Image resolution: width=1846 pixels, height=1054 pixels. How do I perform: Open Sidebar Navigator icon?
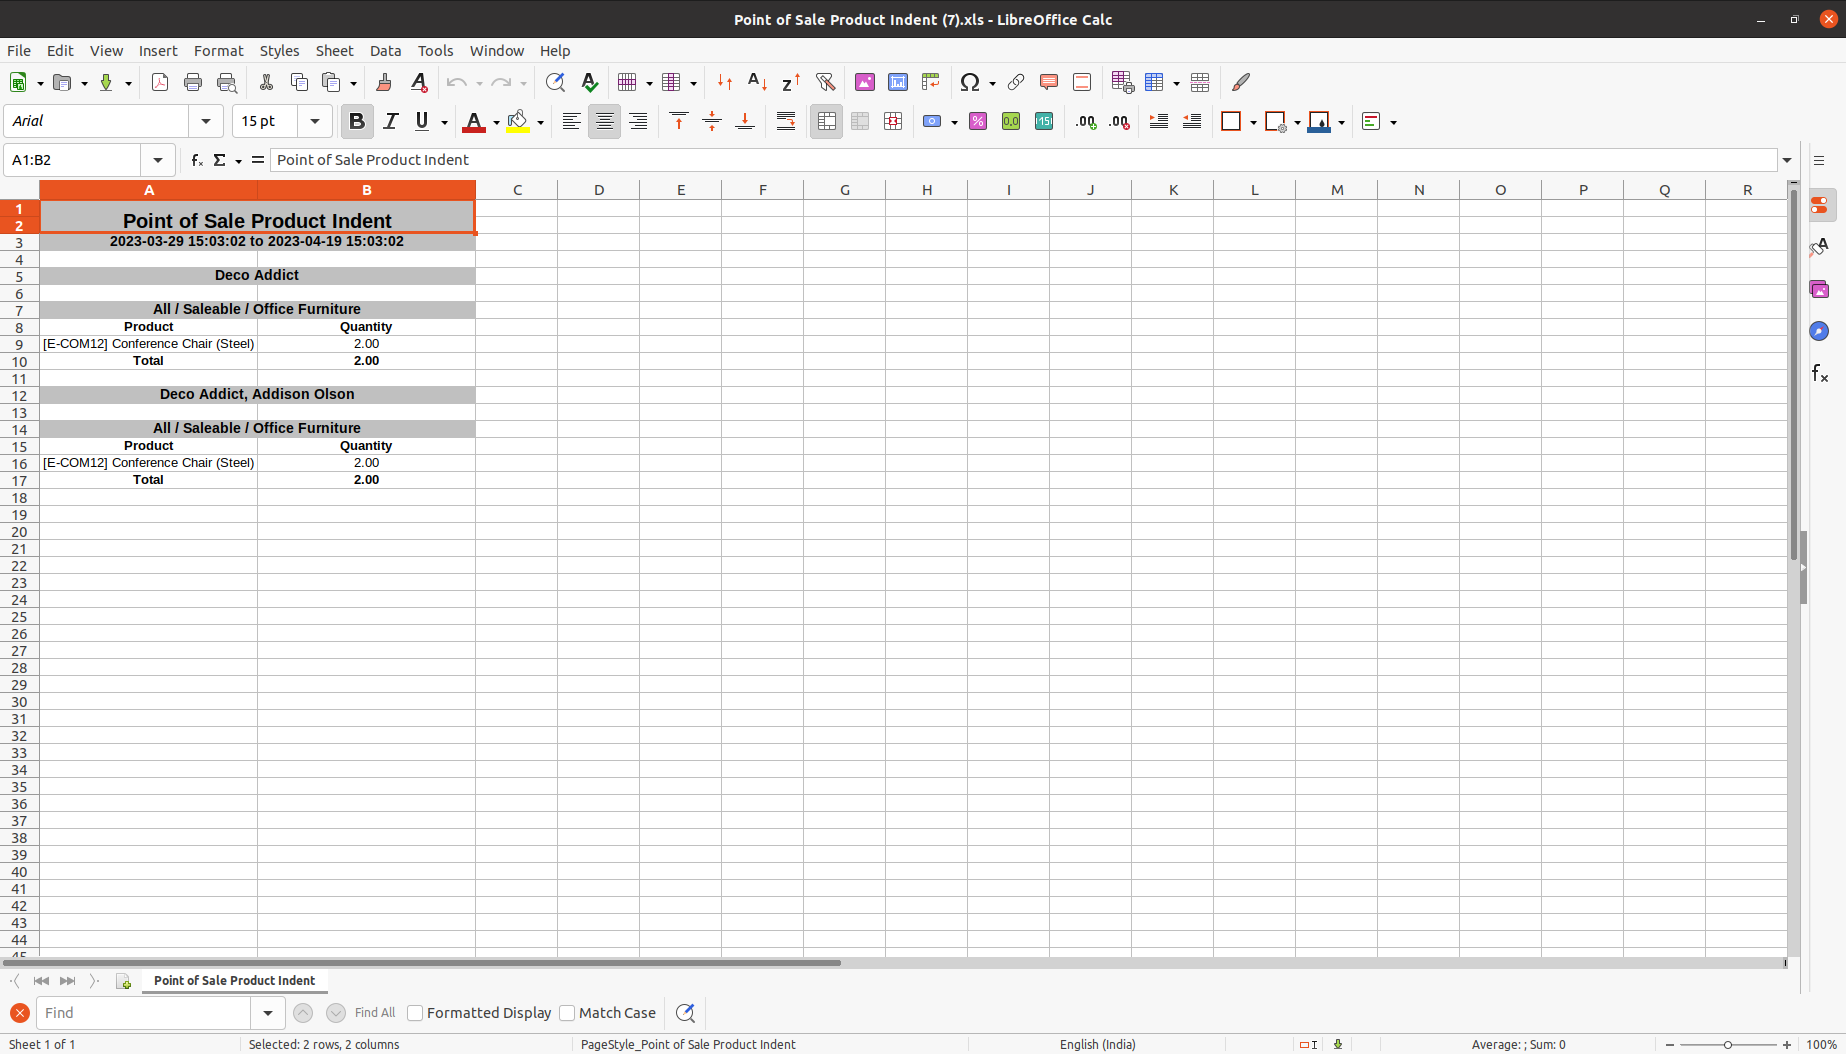point(1819,331)
